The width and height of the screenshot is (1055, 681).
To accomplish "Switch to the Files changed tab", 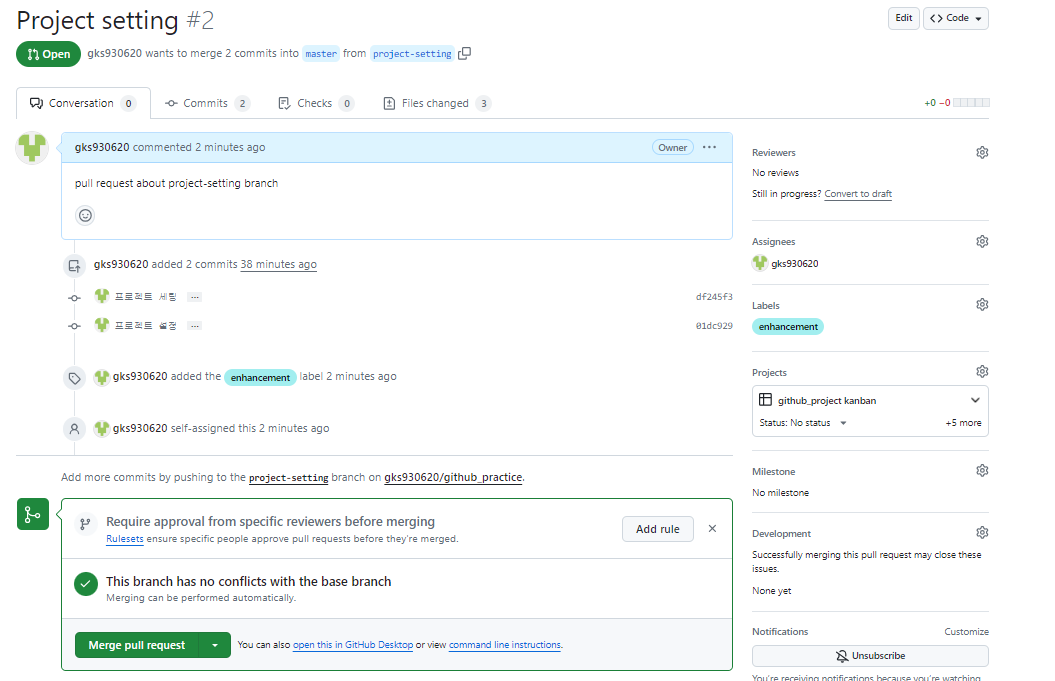I will coord(436,103).
